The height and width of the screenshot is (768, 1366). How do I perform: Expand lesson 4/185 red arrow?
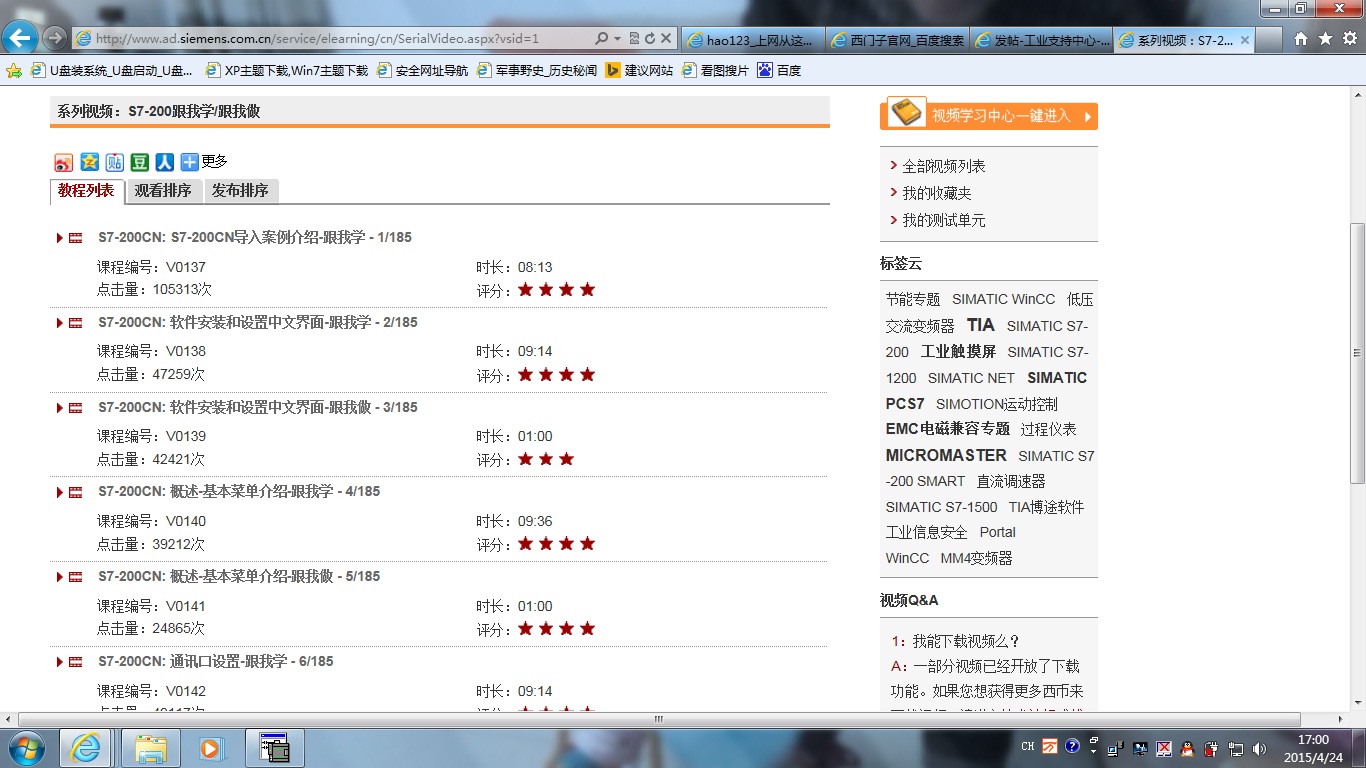pos(60,492)
